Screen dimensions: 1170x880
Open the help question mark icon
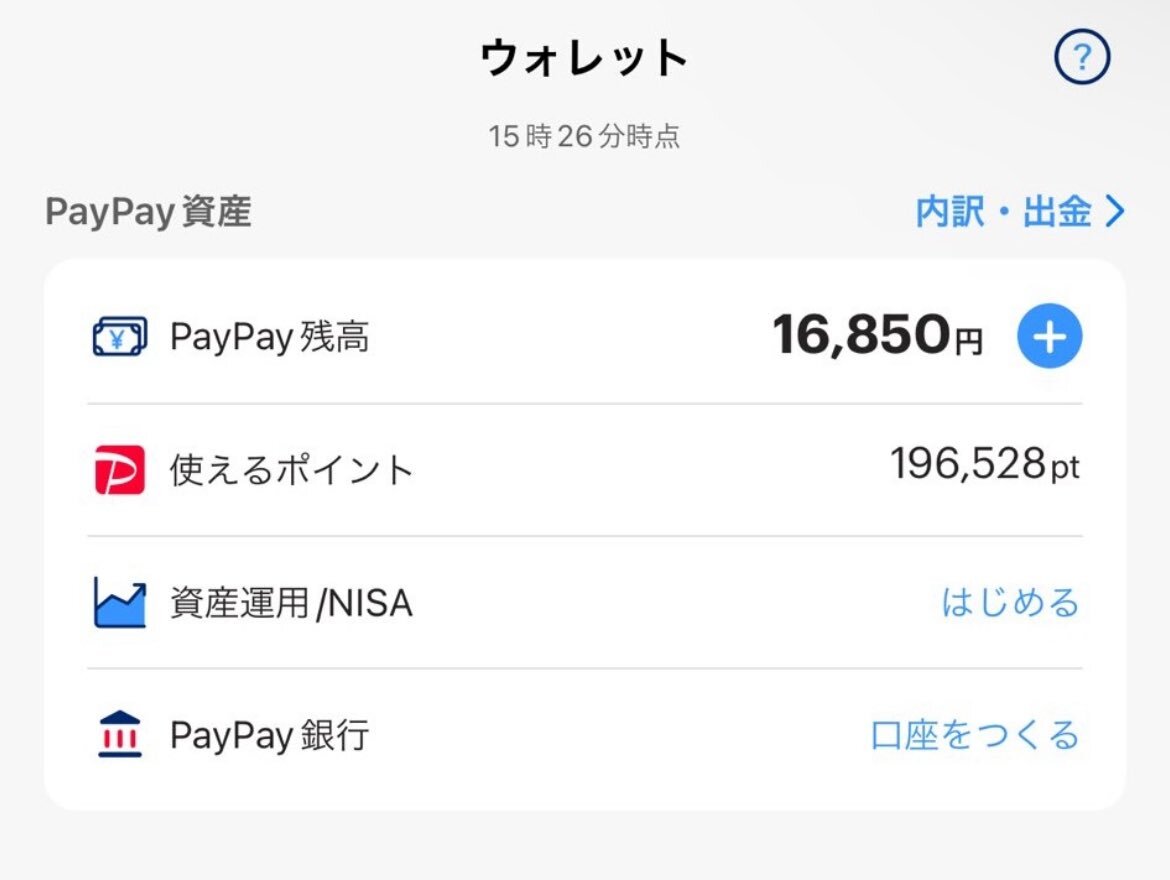tap(1082, 57)
